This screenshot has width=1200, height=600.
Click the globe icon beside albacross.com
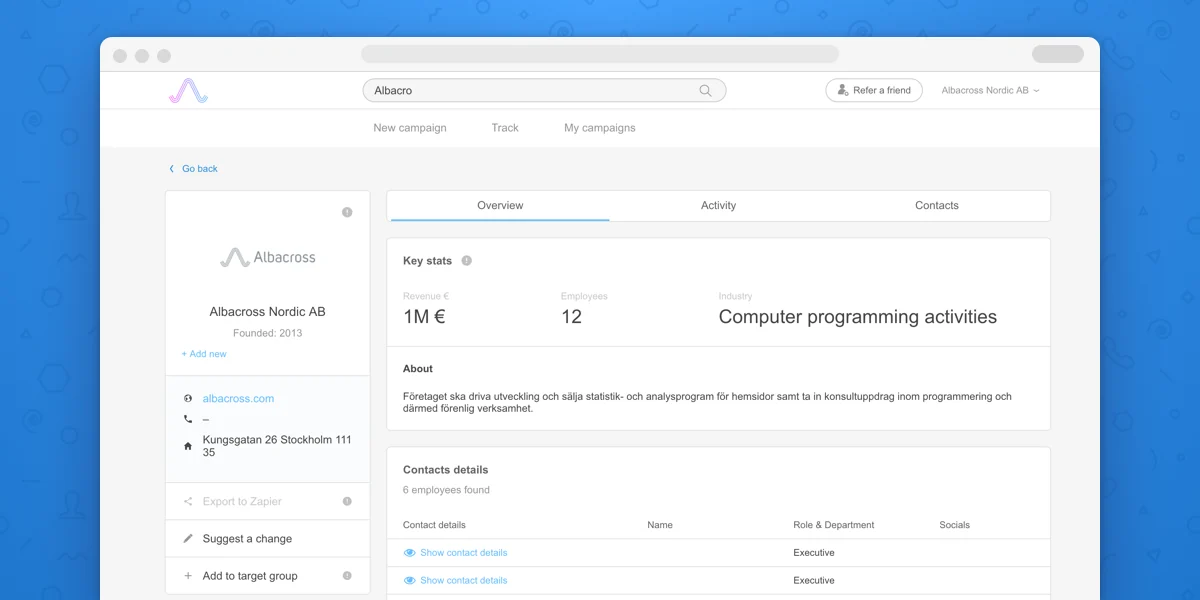[188, 399]
